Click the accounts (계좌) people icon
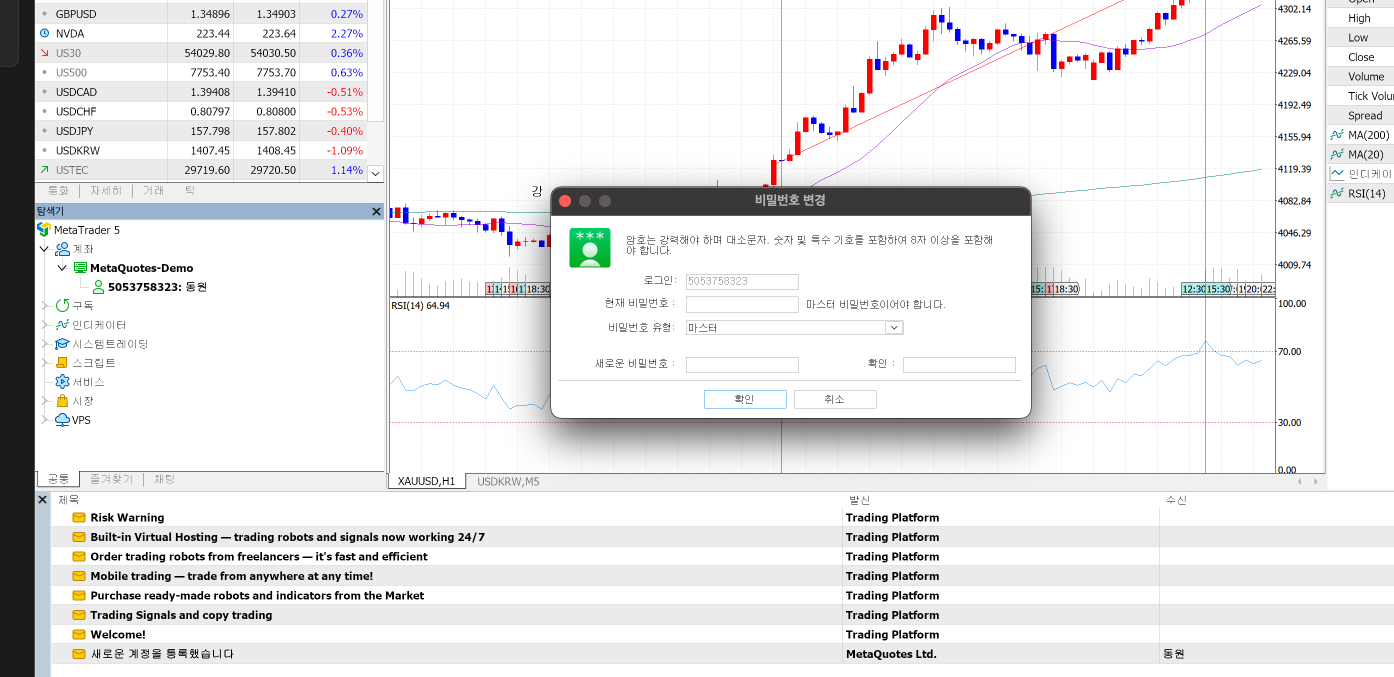1394x677 pixels. pos(62,249)
